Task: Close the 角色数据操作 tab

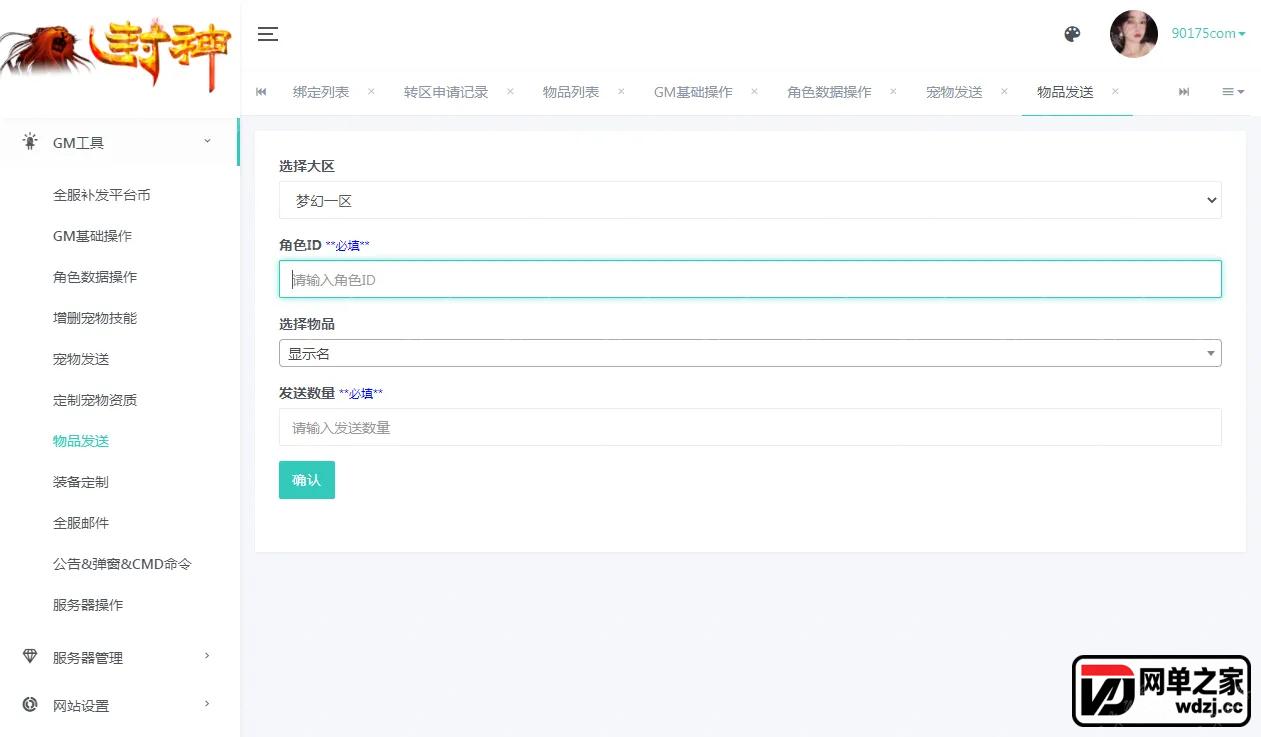Action: click(x=893, y=91)
